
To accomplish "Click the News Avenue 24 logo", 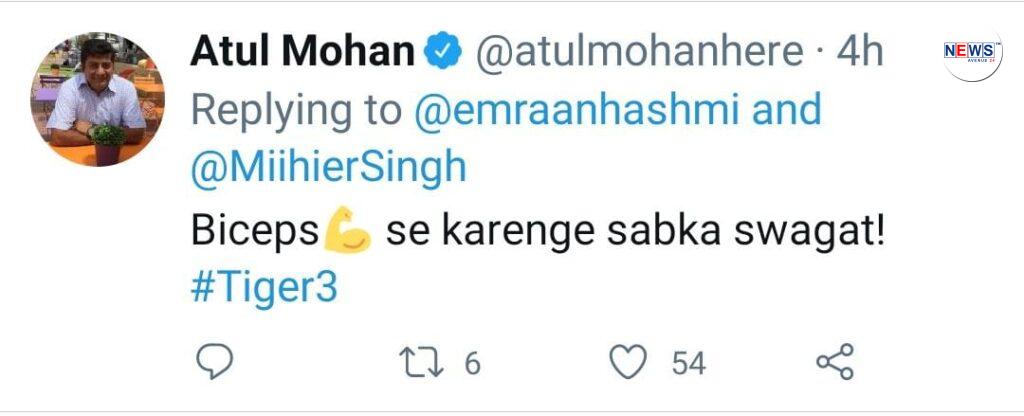I will tap(970, 53).
